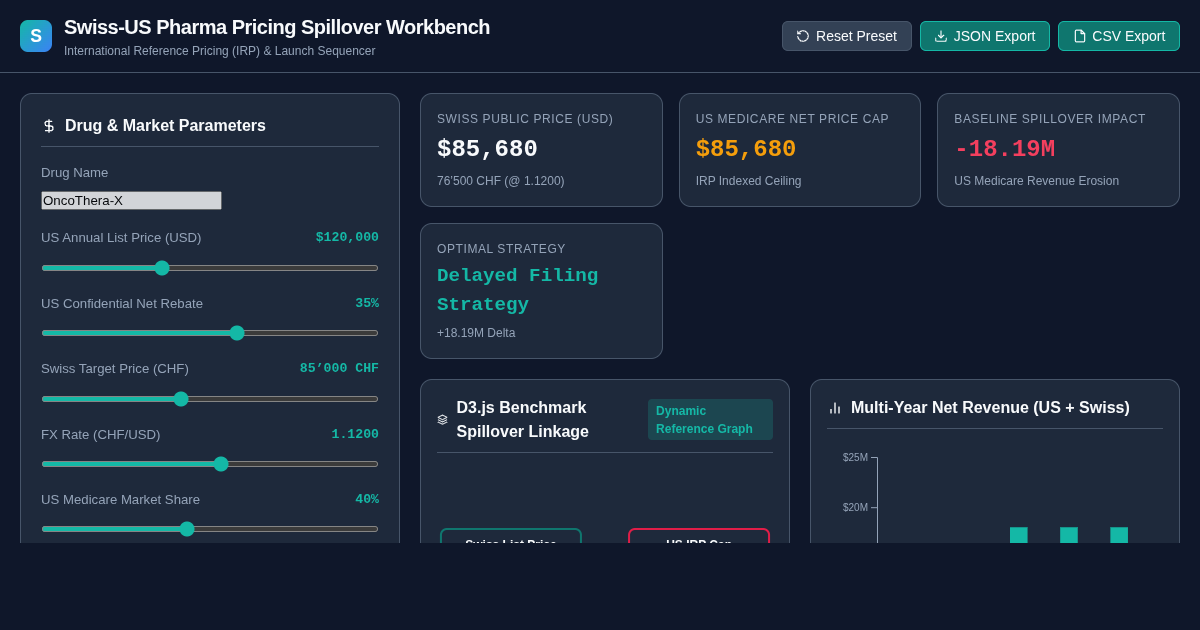The image size is (1200, 630).
Task: Click the International Reference Pricing subtitle
Action: tap(220, 51)
